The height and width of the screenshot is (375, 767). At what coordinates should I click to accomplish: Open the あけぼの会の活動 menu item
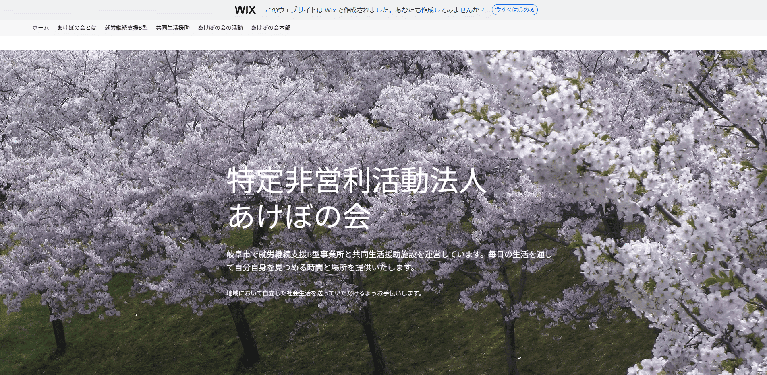click(220, 28)
